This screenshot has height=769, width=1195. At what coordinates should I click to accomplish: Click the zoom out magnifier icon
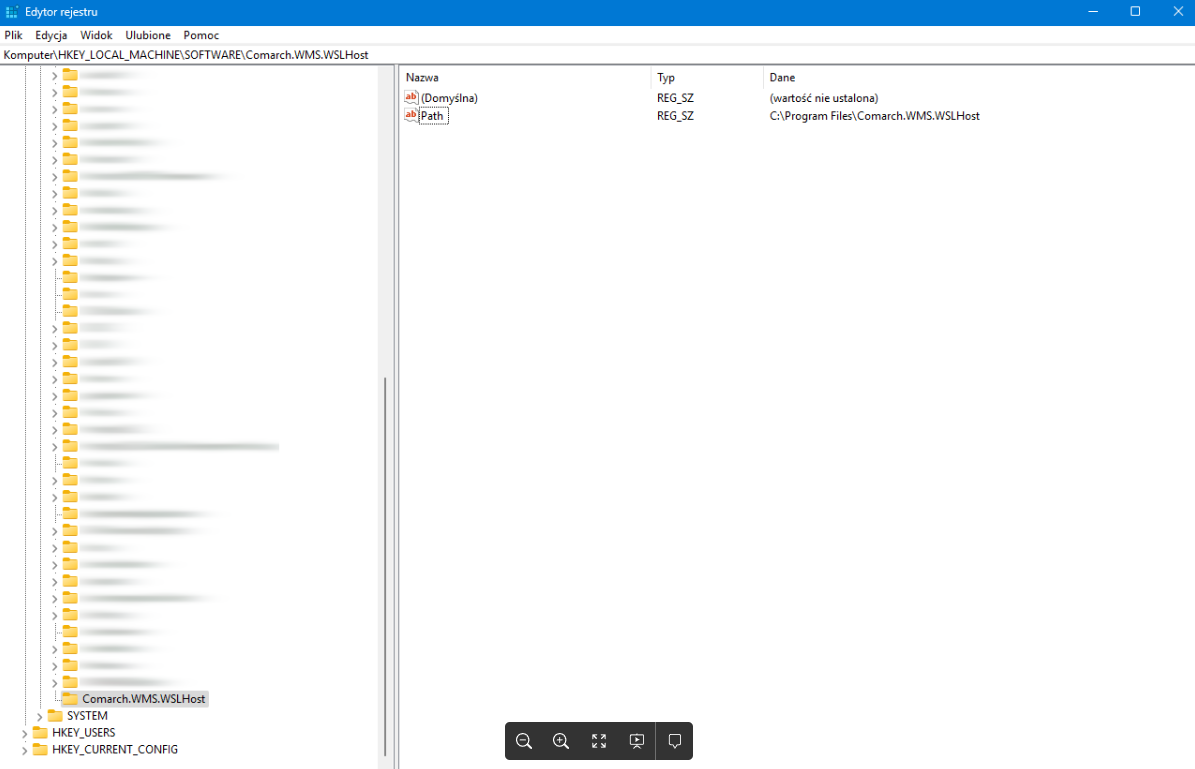524,741
